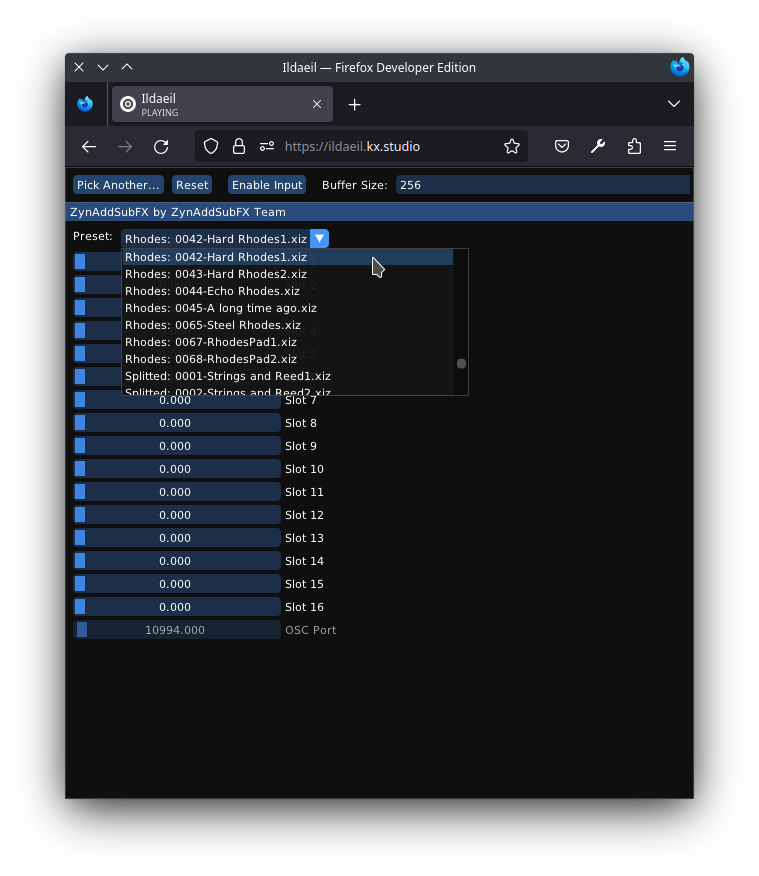This screenshot has height=876, width=759.
Task: Open the Firefox hamburger menu
Action: click(670, 146)
